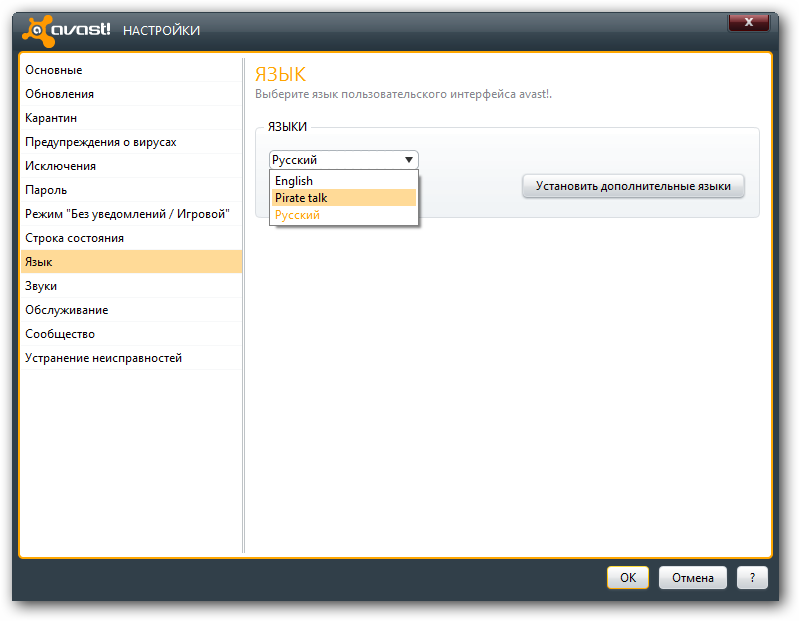Open the Сообщество section
The height and width of the screenshot is (621, 799).
click(x=131, y=333)
